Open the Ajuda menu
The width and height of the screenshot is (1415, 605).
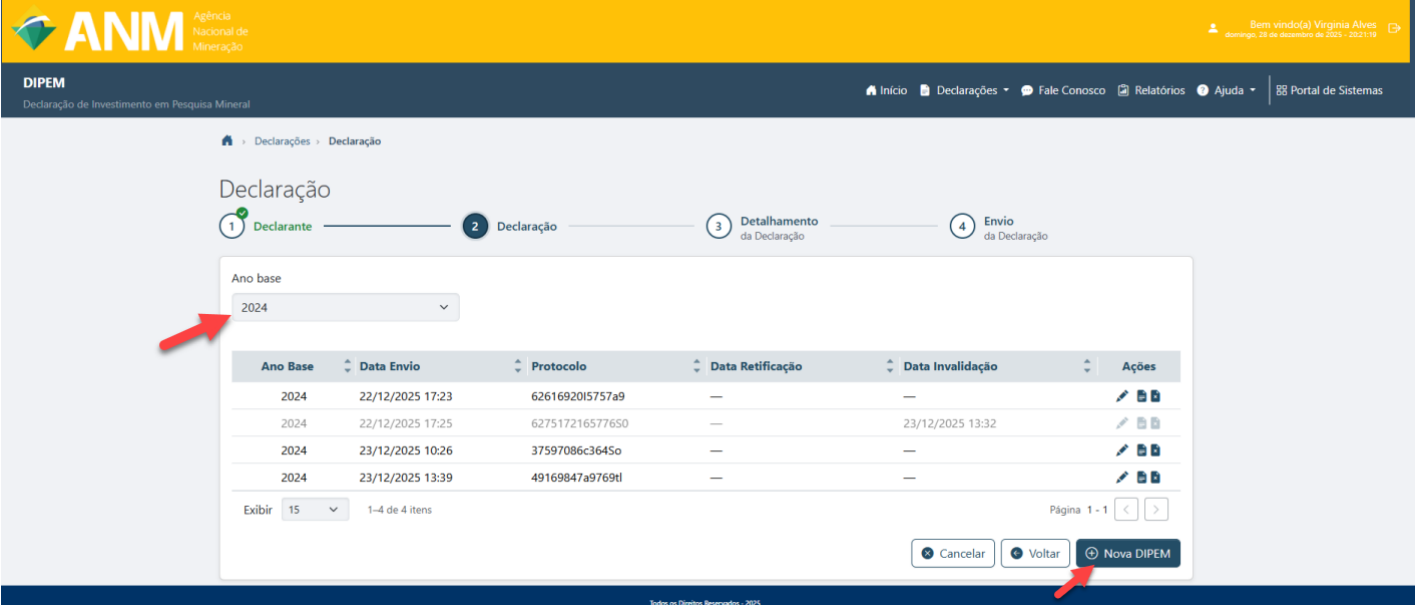1227,90
